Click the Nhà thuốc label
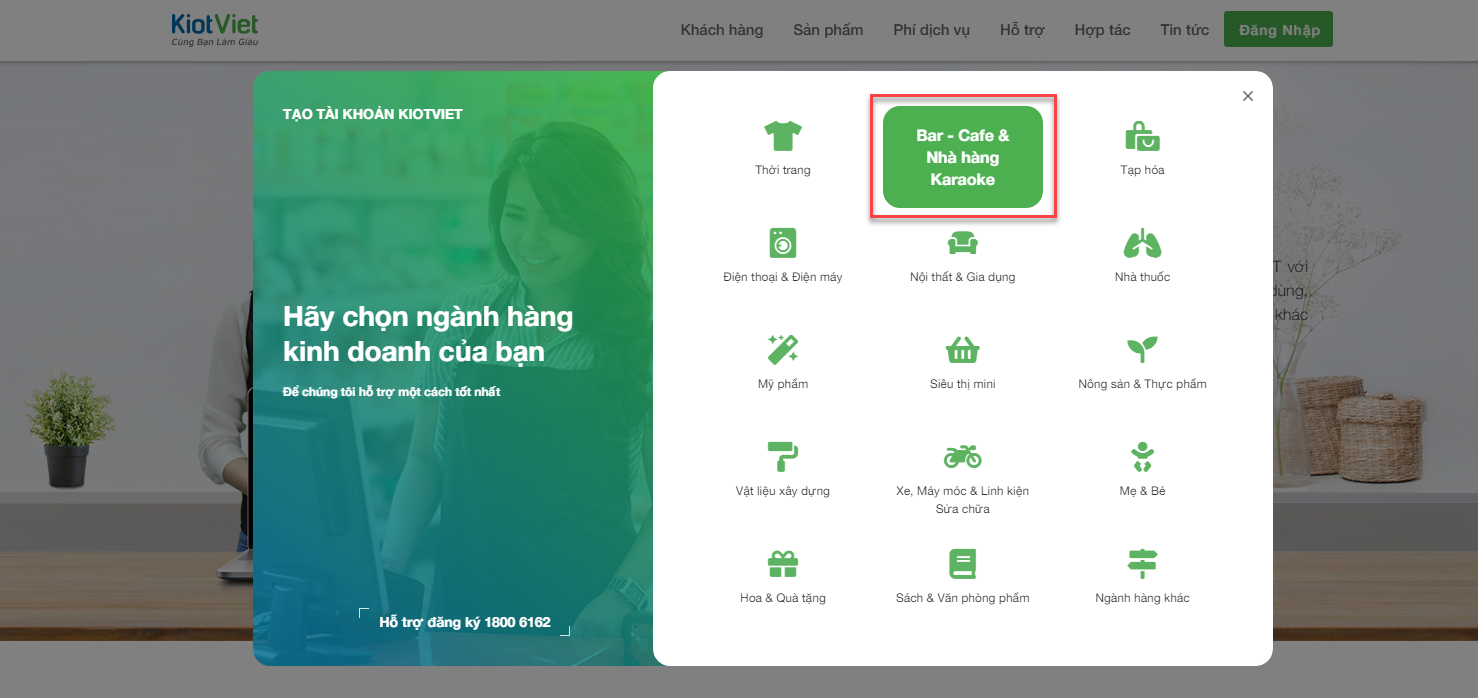Image resolution: width=1478 pixels, height=698 pixels. point(1142,277)
